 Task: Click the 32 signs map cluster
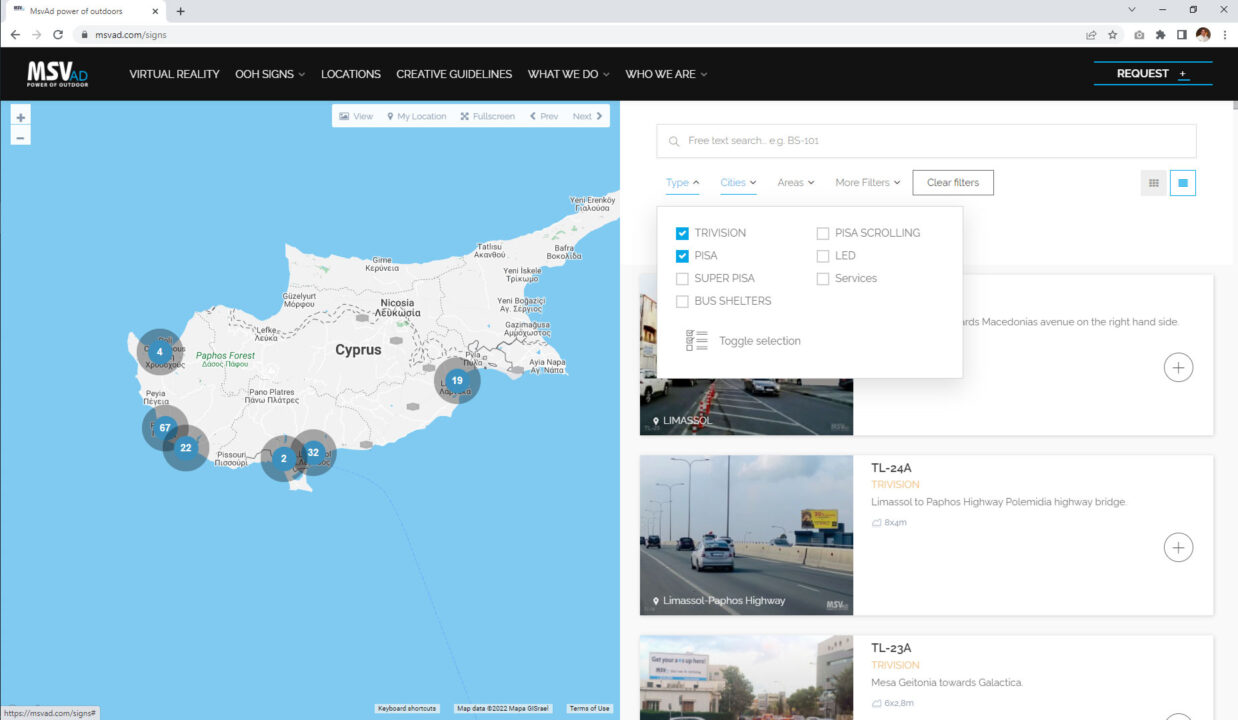pos(313,452)
